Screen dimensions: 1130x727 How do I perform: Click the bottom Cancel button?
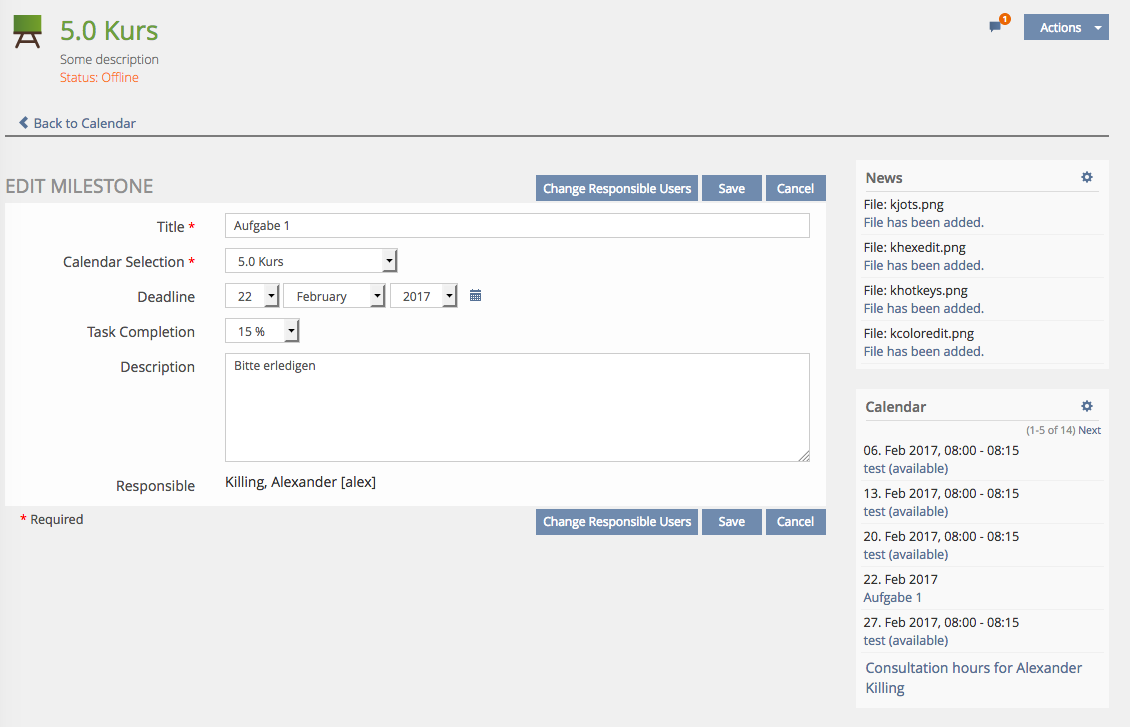[795, 522]
